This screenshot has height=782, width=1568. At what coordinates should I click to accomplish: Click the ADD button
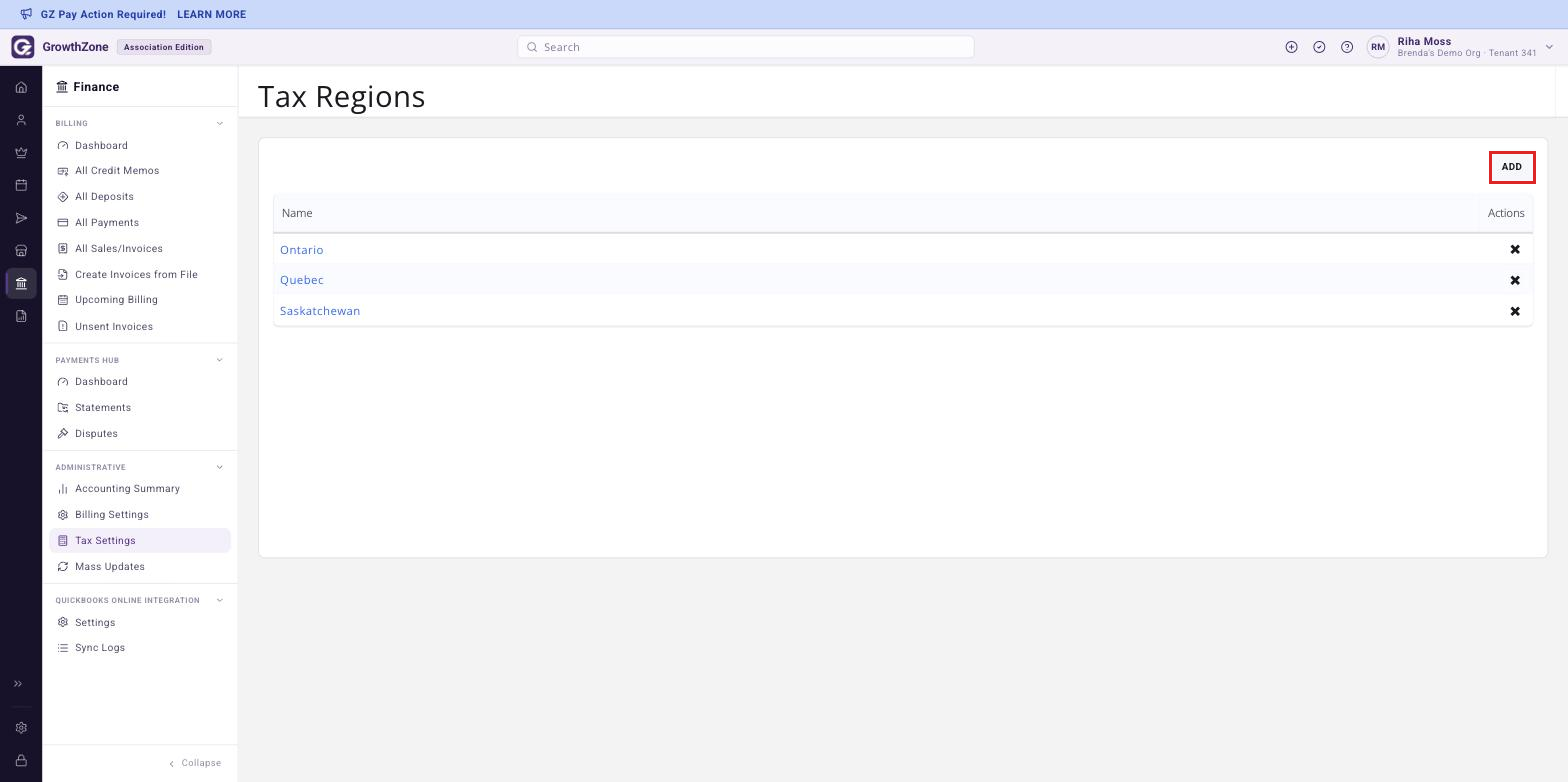pos(1512,167)
